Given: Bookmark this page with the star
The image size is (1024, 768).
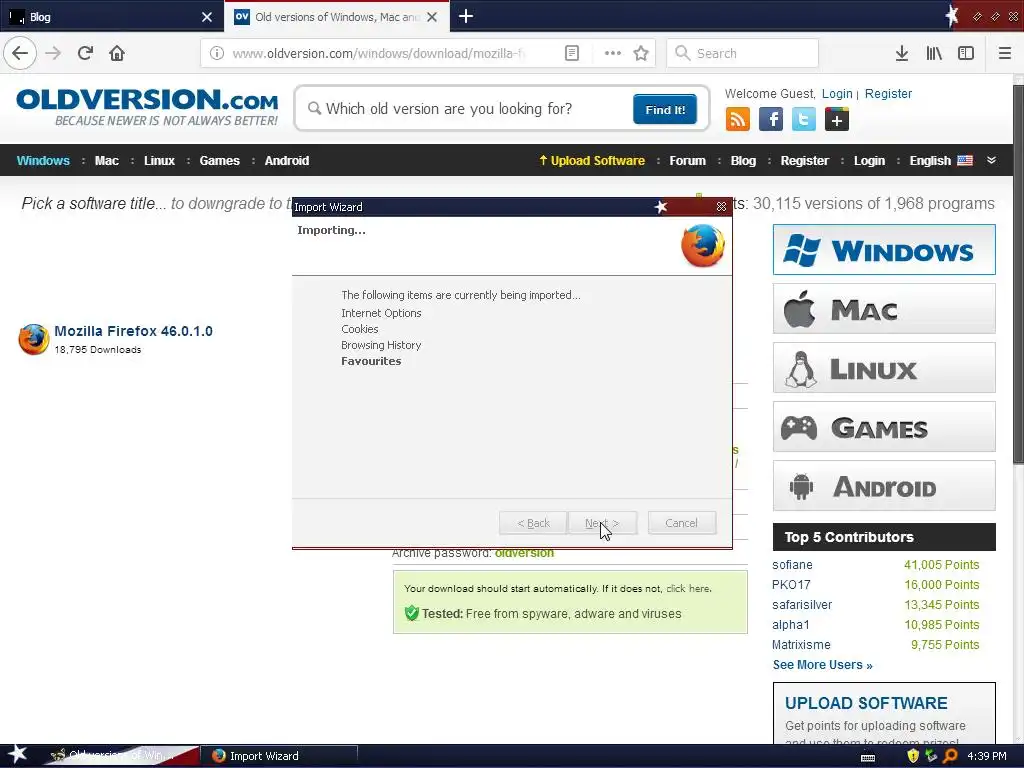Looking at the screenshot, I should [x=641, y=53].
